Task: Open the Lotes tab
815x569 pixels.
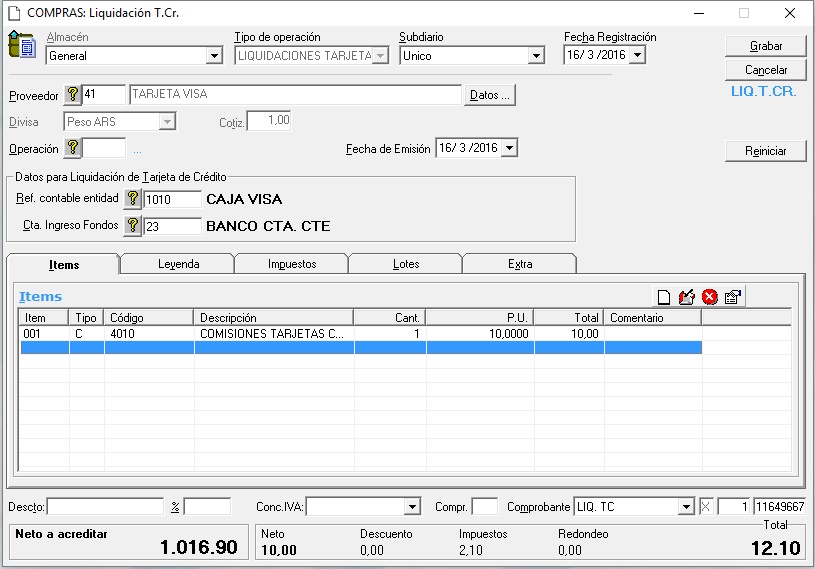Action: [x=406, y=264]
